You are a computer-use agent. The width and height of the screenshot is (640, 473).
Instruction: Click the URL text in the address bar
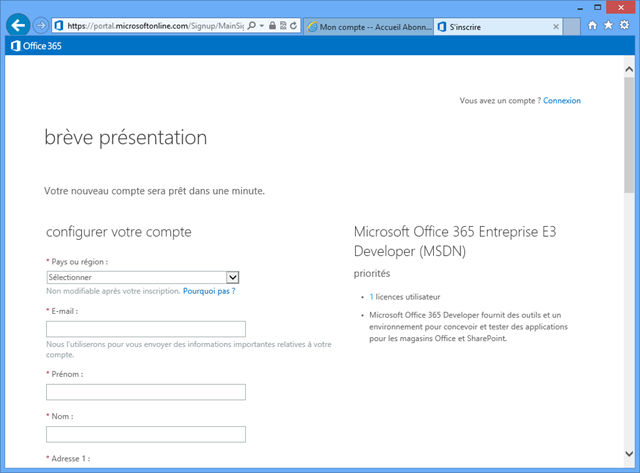point(155,26)
